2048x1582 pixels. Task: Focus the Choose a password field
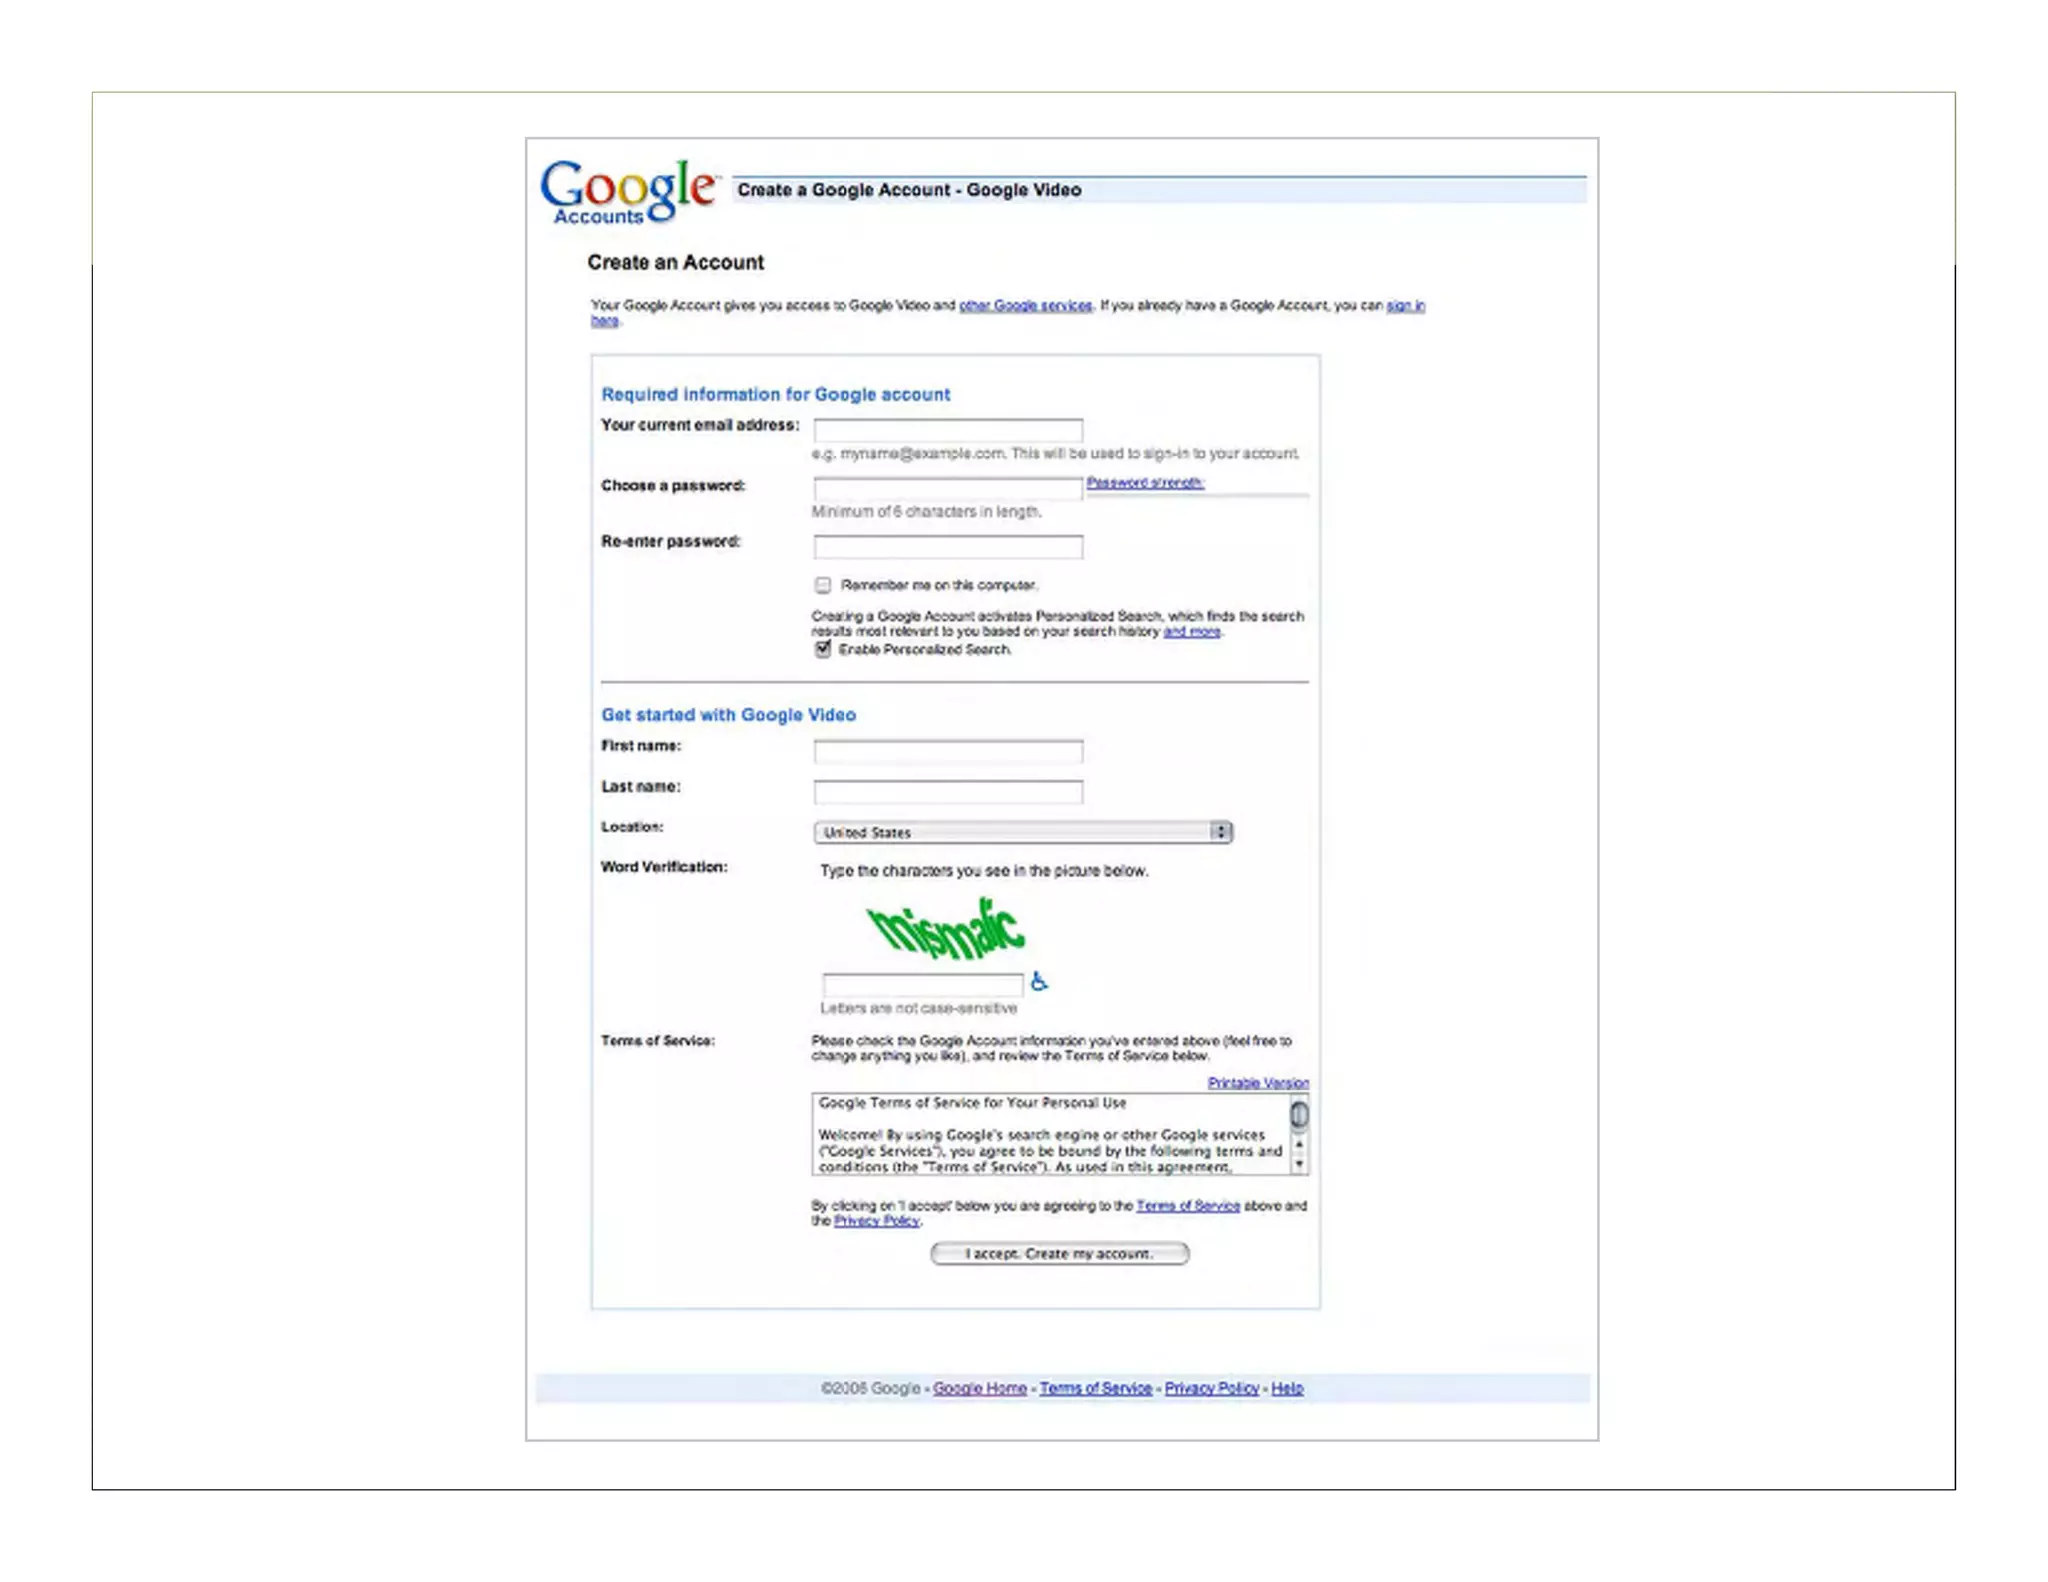tap(947, 488)
